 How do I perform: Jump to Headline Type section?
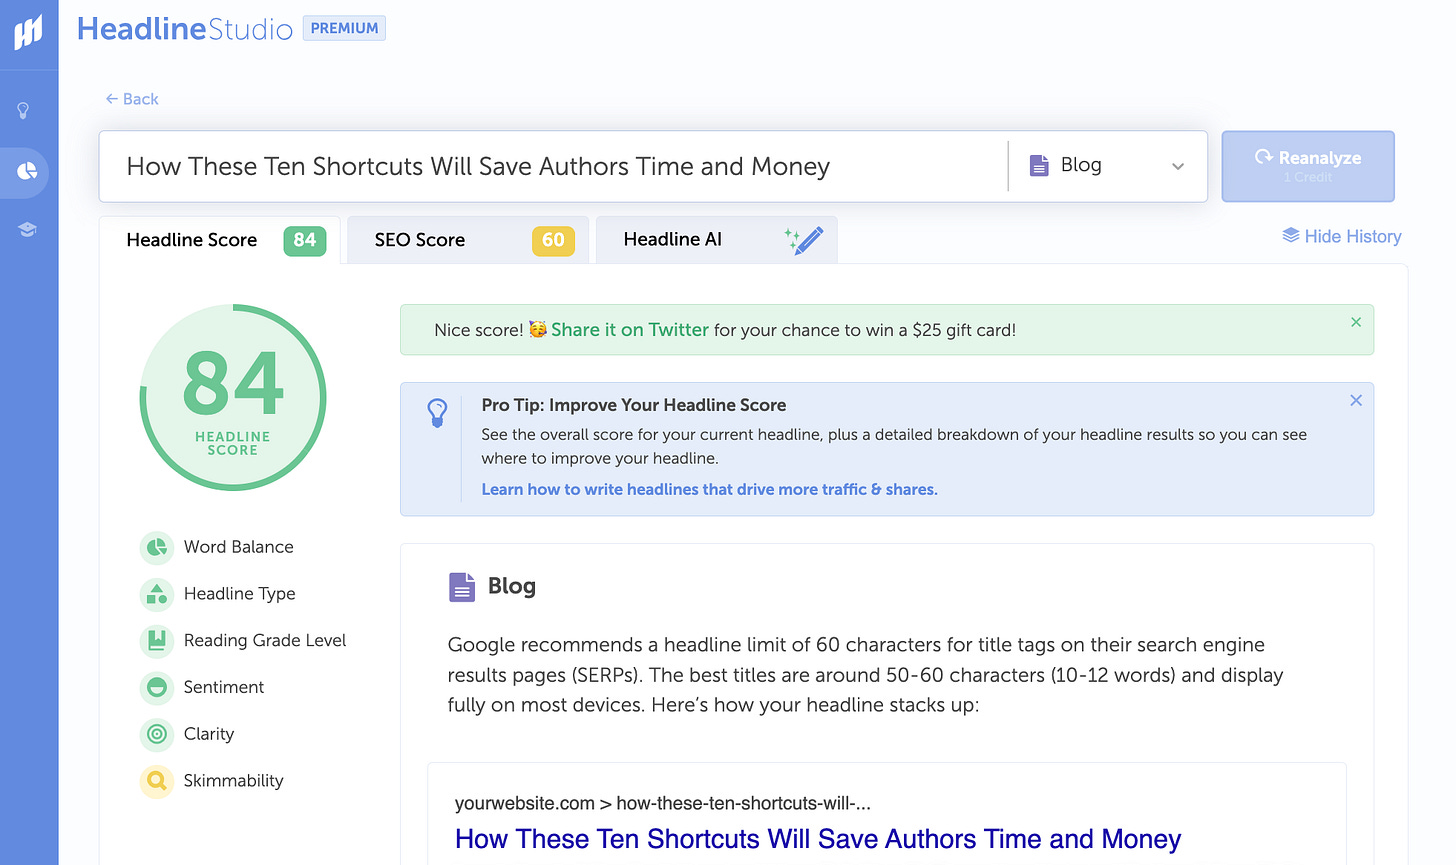click(x=240, y=594)
